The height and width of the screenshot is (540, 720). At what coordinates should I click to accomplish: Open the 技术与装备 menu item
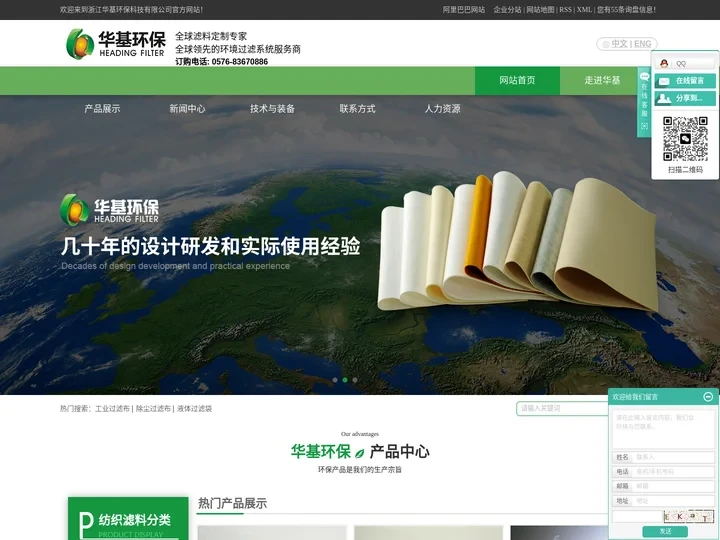tap(272, 109)
